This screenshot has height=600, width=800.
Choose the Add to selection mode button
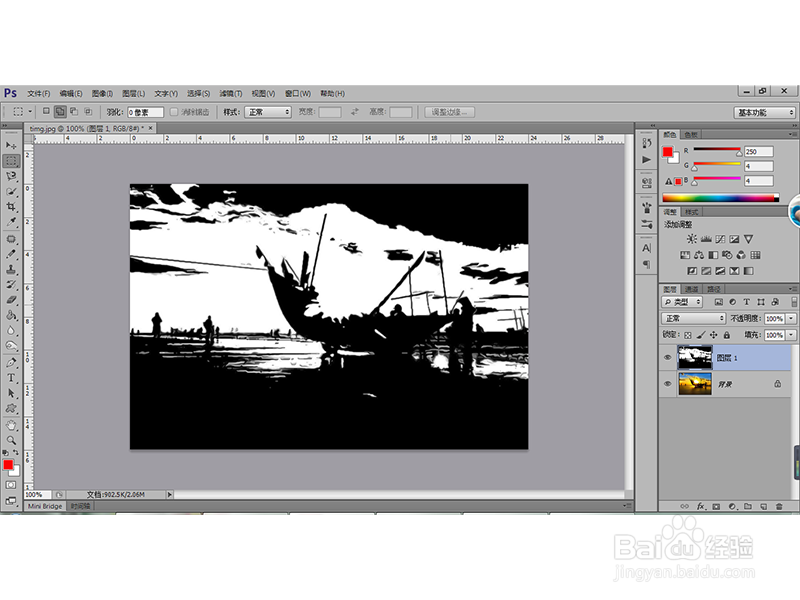pyautogui.click(x=60, y=111)
